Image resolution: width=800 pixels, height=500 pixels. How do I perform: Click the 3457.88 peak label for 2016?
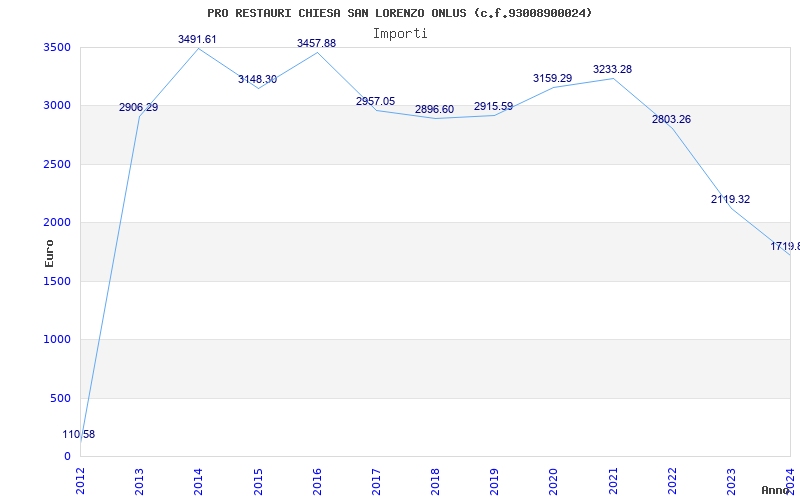tap(316, 43)
